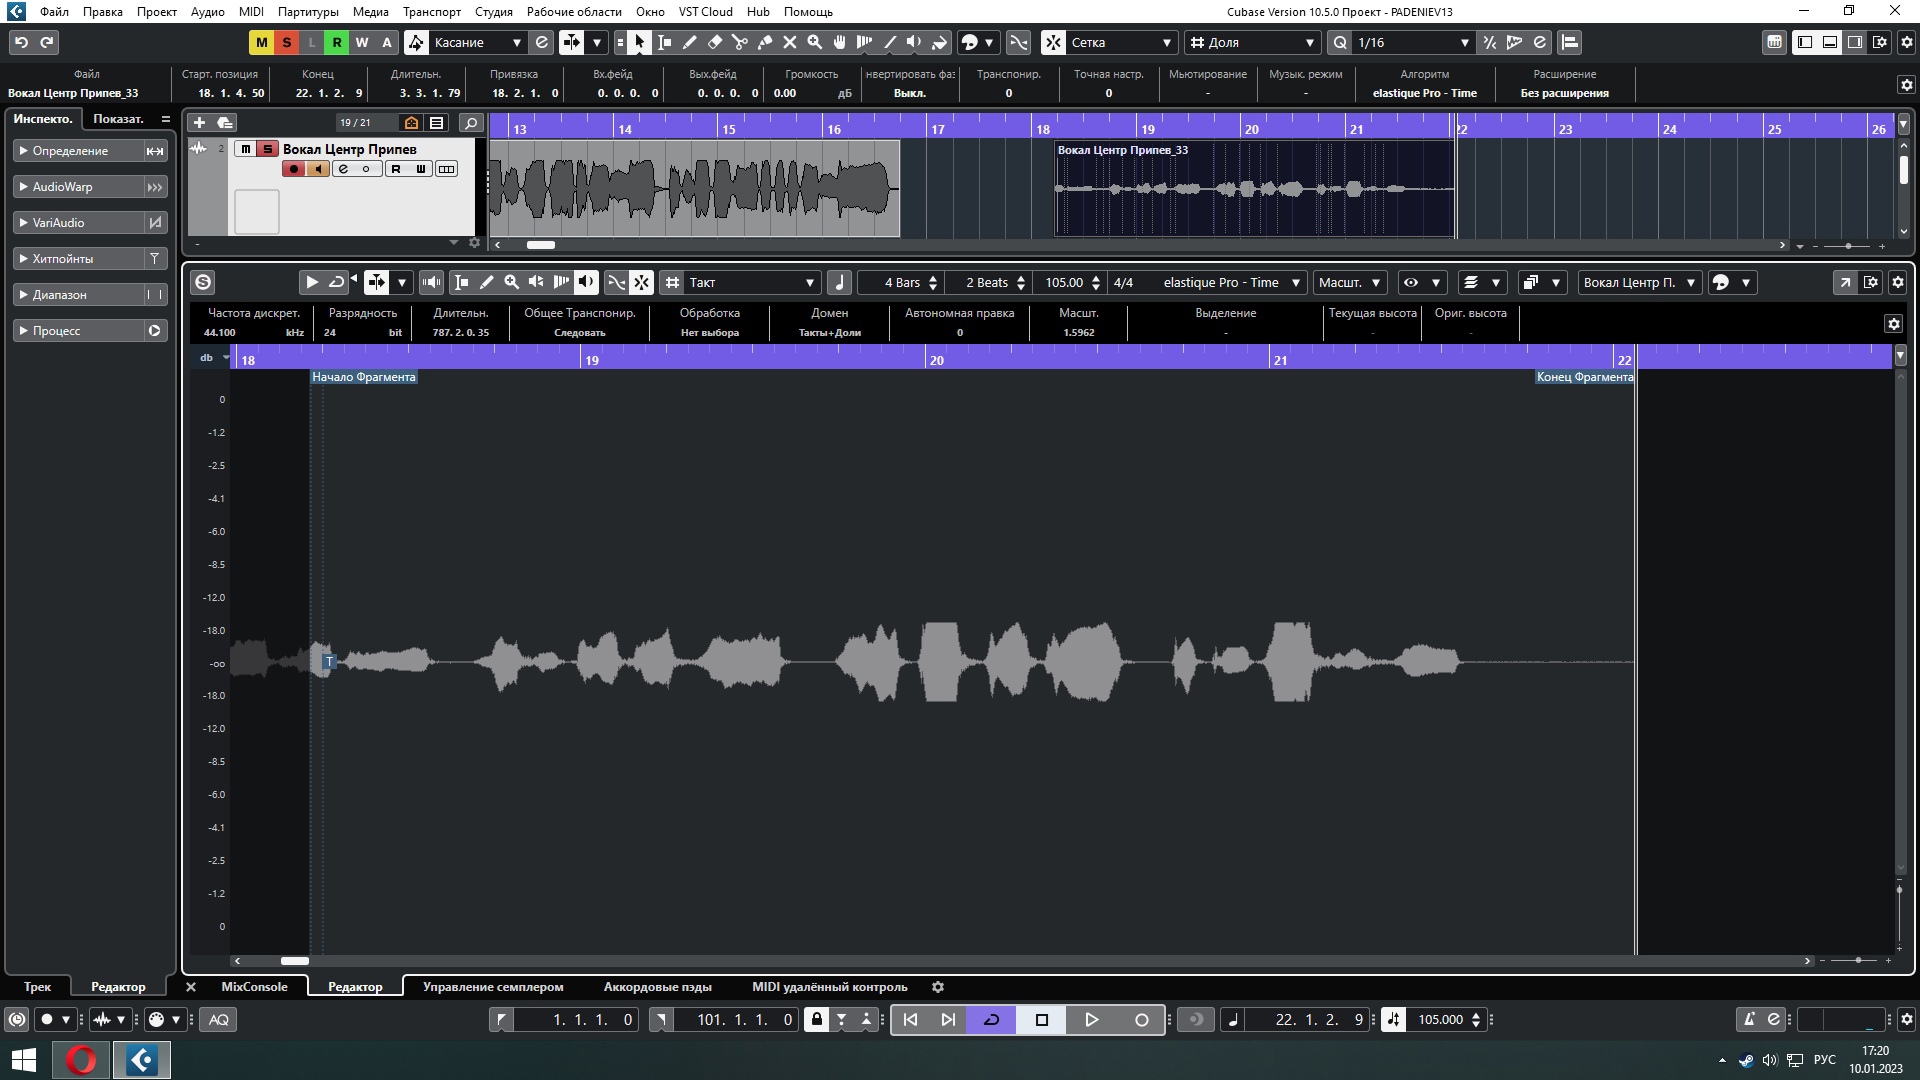Toggle Solo on the Вокал Центр Припев track
This screenshot has width=1920, height=1080.
267,149
